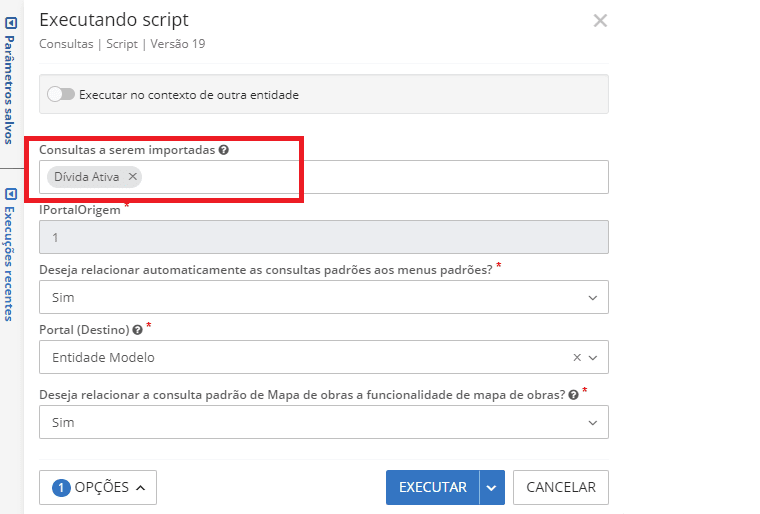The width and height of the screenshot is (760, 514).
Task: Click Parâmetros salvos expand arrow icon
Action: click(11, 23)
